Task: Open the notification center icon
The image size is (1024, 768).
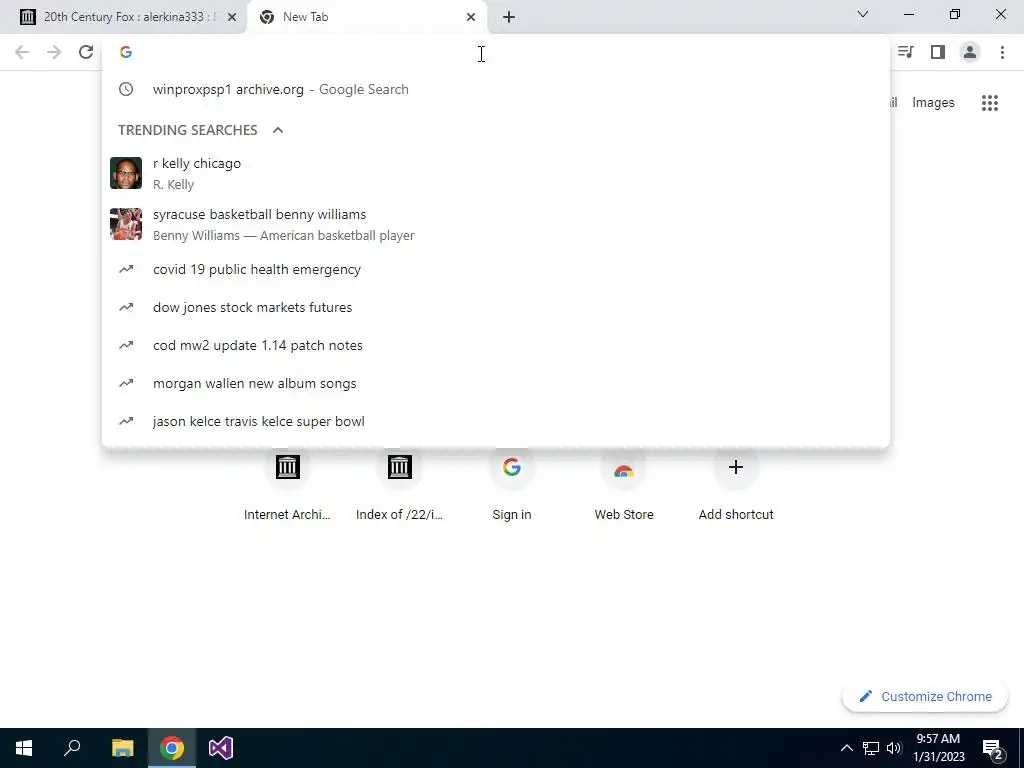Action: pos(992,748)
